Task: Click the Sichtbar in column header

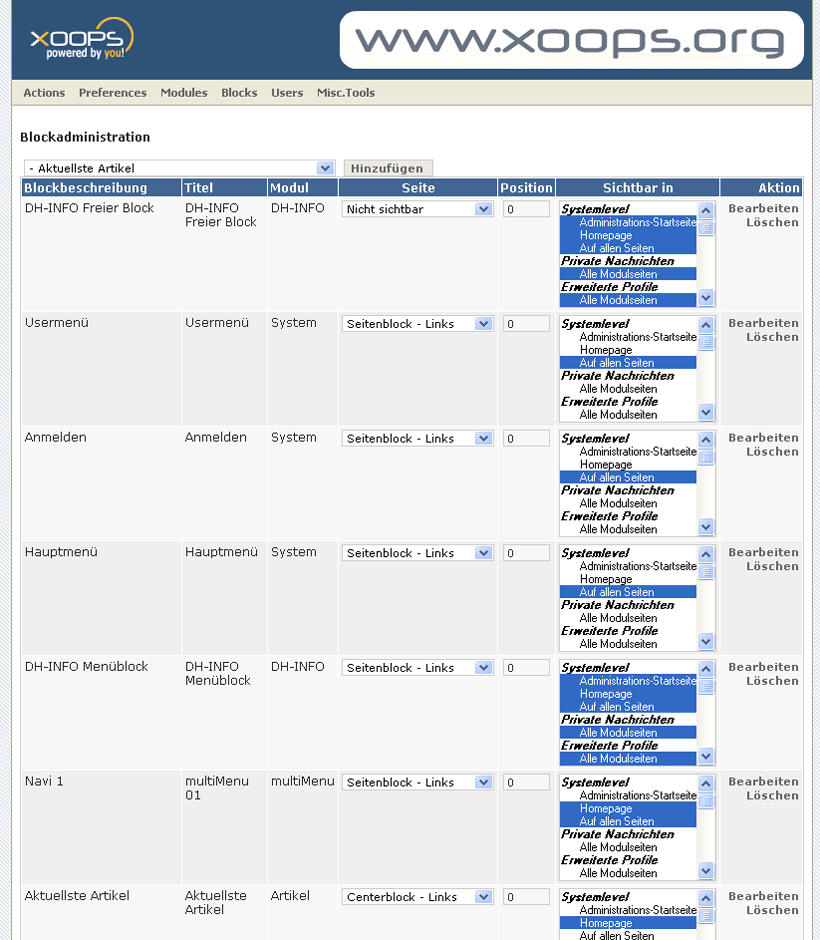Action: pyautogui.click(x=638, y=188)
